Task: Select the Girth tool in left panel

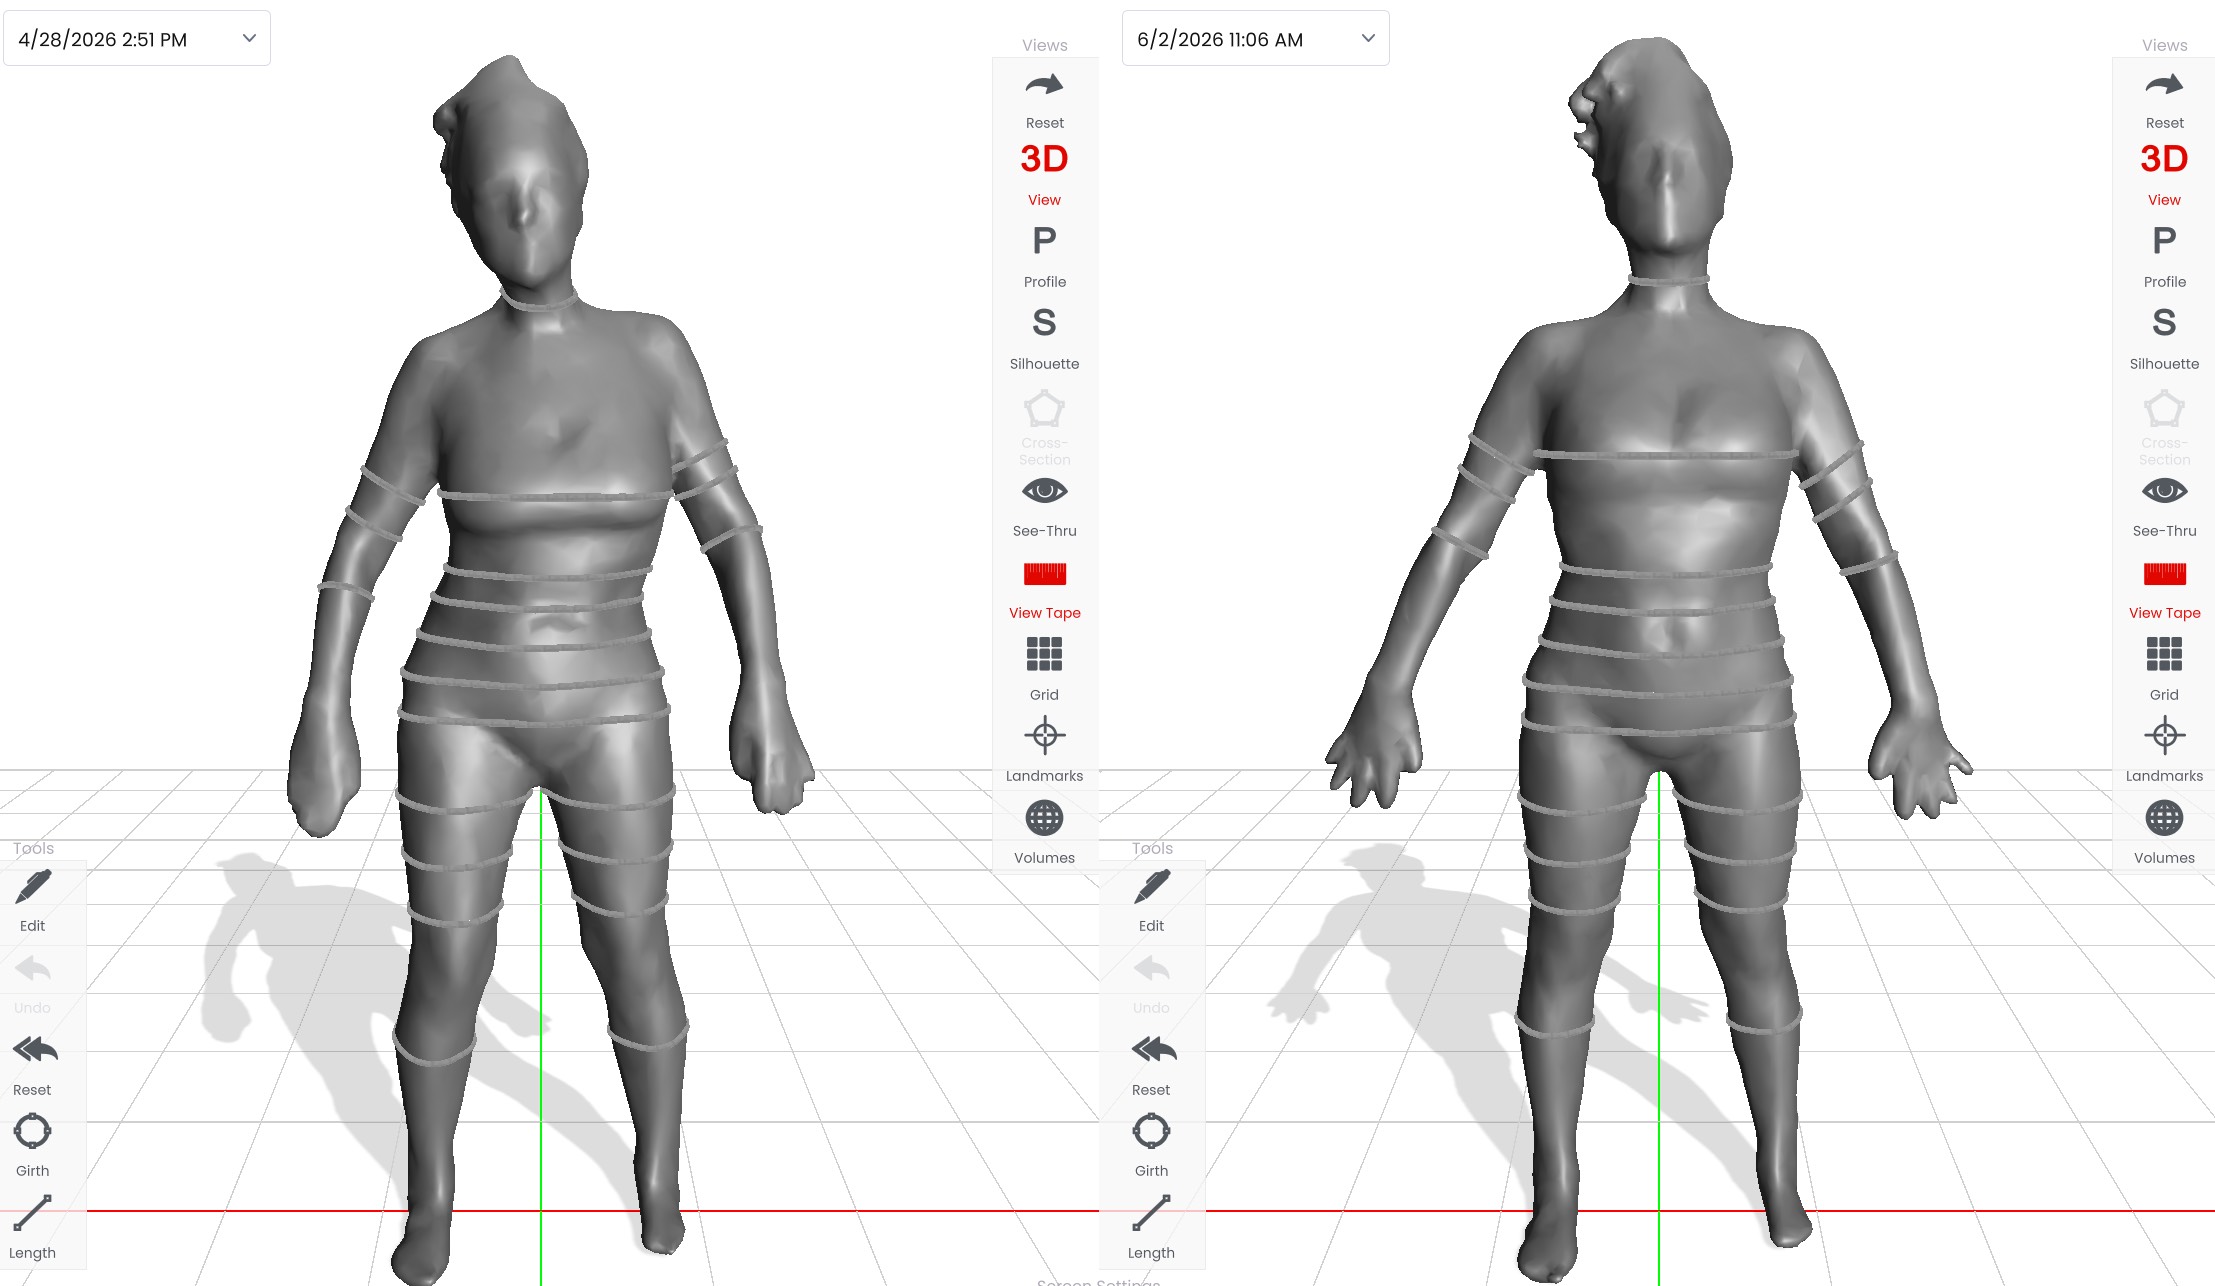Action: [x=32, y=1146]
